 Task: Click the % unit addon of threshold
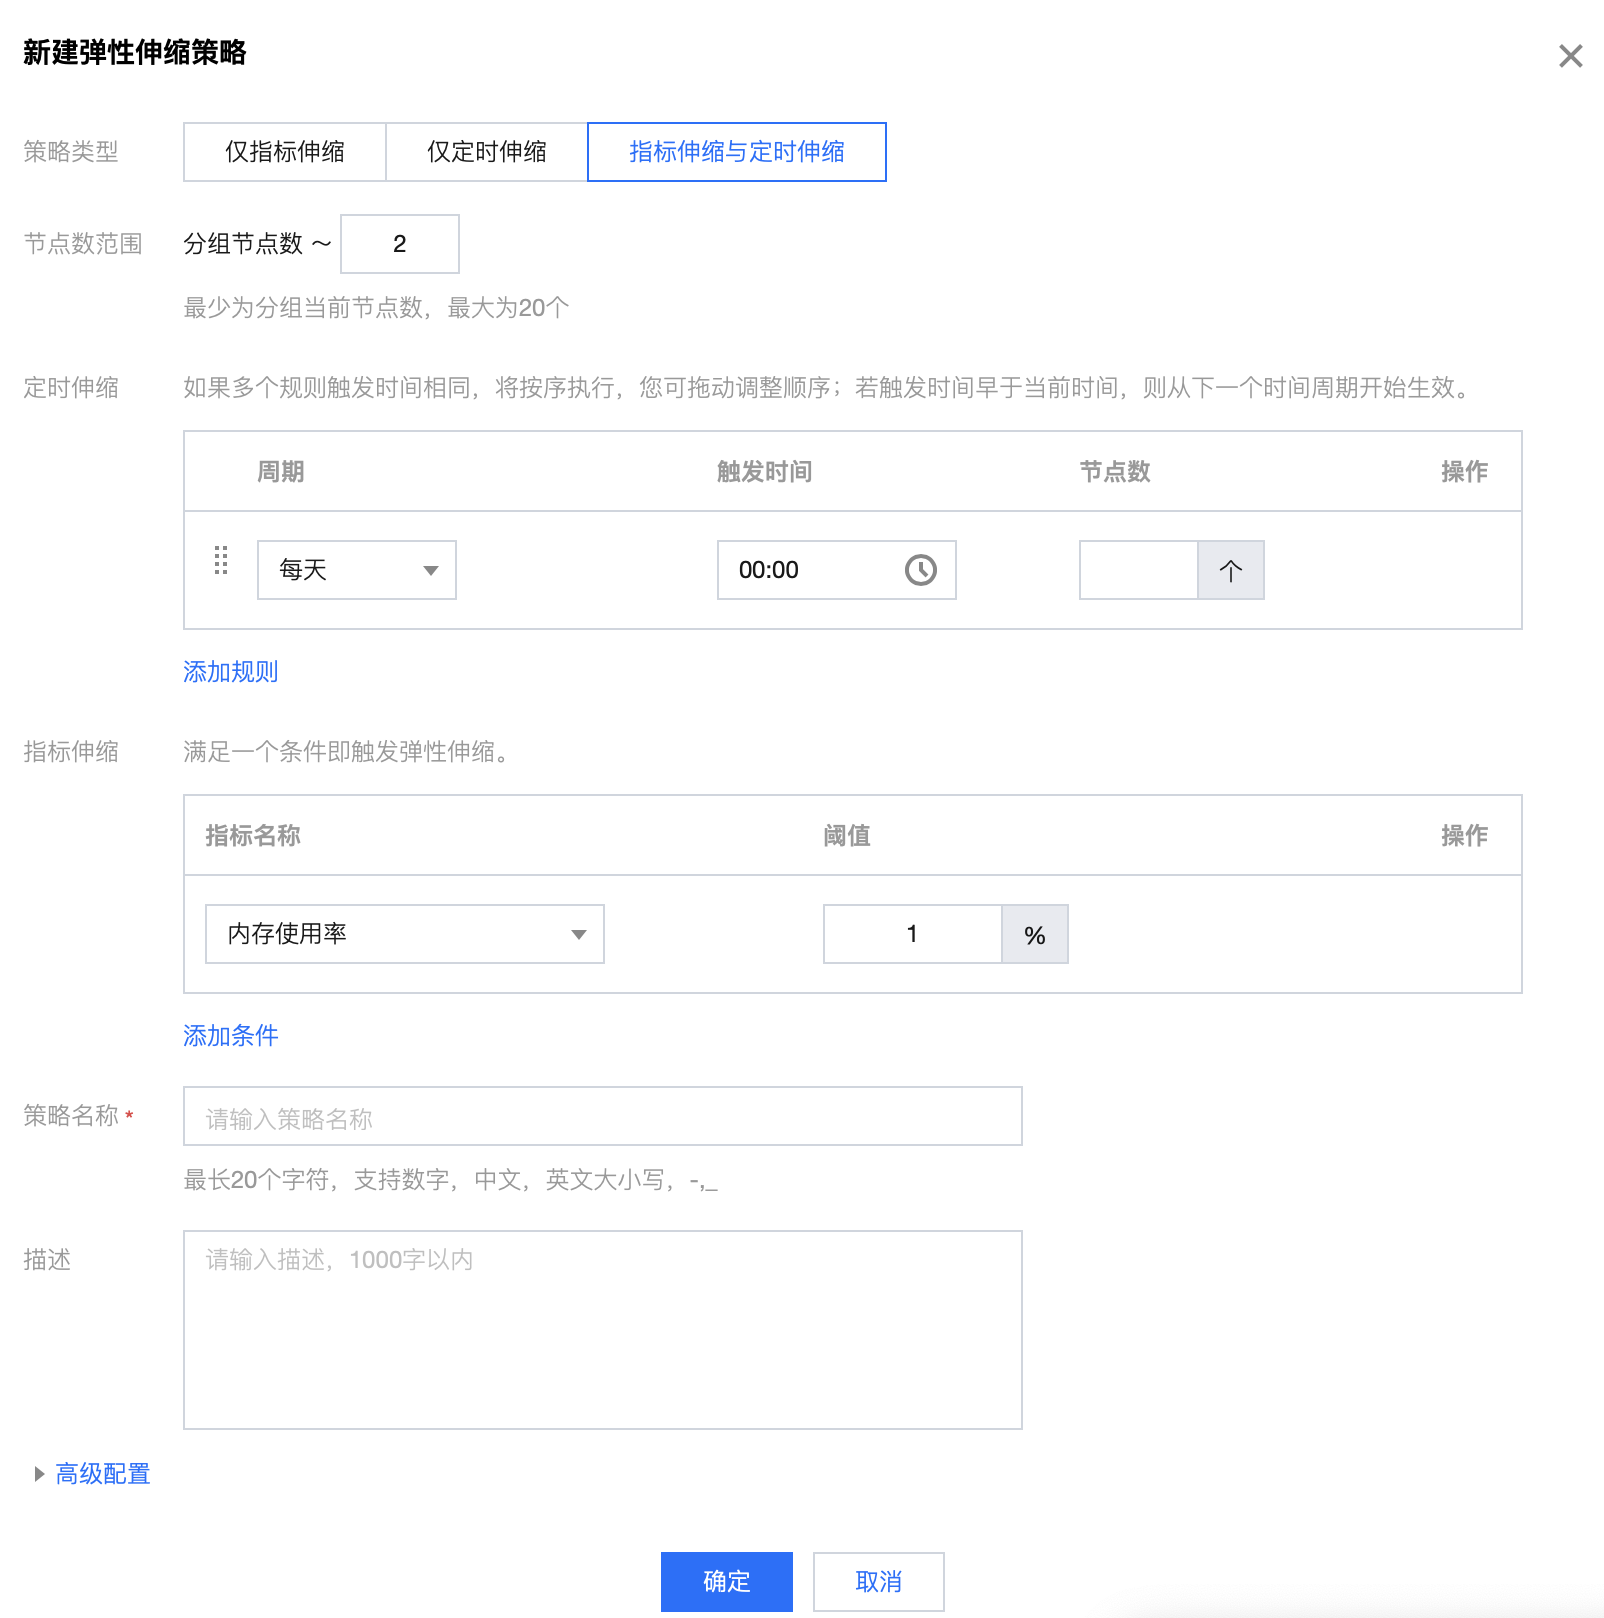[1035, 934]
